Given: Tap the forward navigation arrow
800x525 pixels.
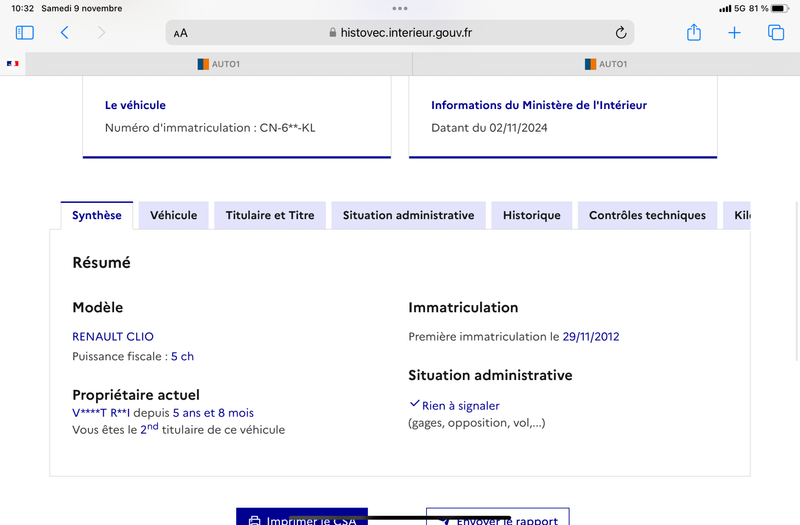Looking at the screenshot, I should 102,33.
